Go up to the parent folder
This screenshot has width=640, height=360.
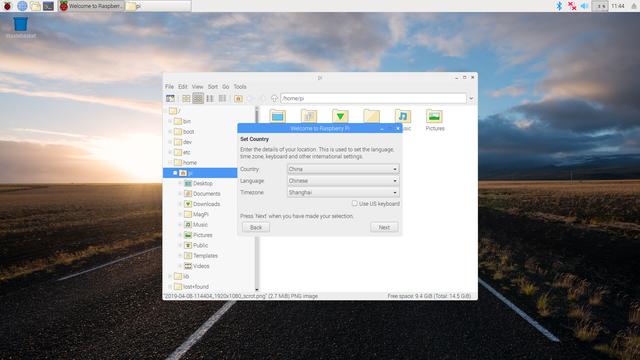(274, 98)
